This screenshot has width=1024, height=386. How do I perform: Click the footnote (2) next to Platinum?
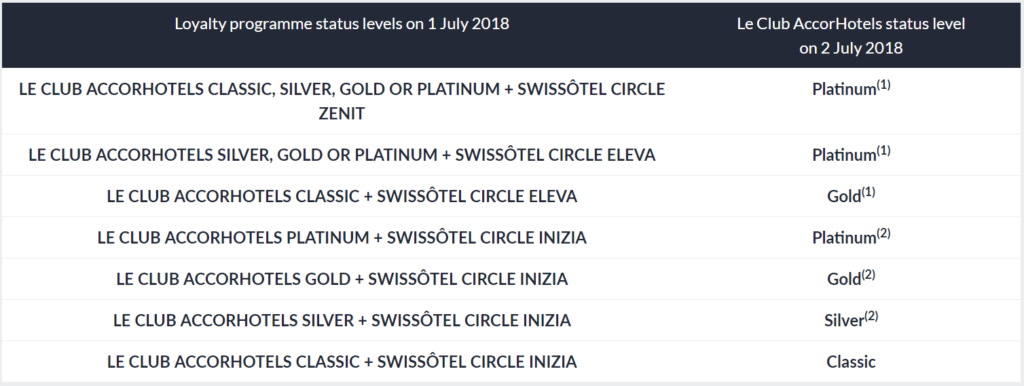point(883,233)
